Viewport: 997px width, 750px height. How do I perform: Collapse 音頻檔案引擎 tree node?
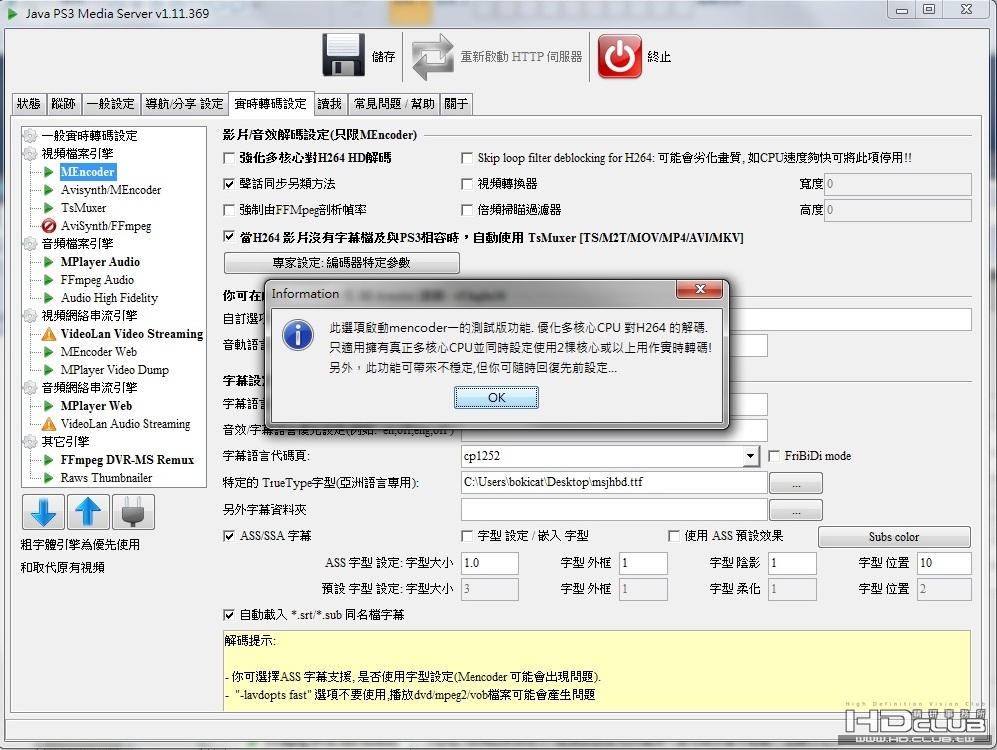click(x=30, y=243)
